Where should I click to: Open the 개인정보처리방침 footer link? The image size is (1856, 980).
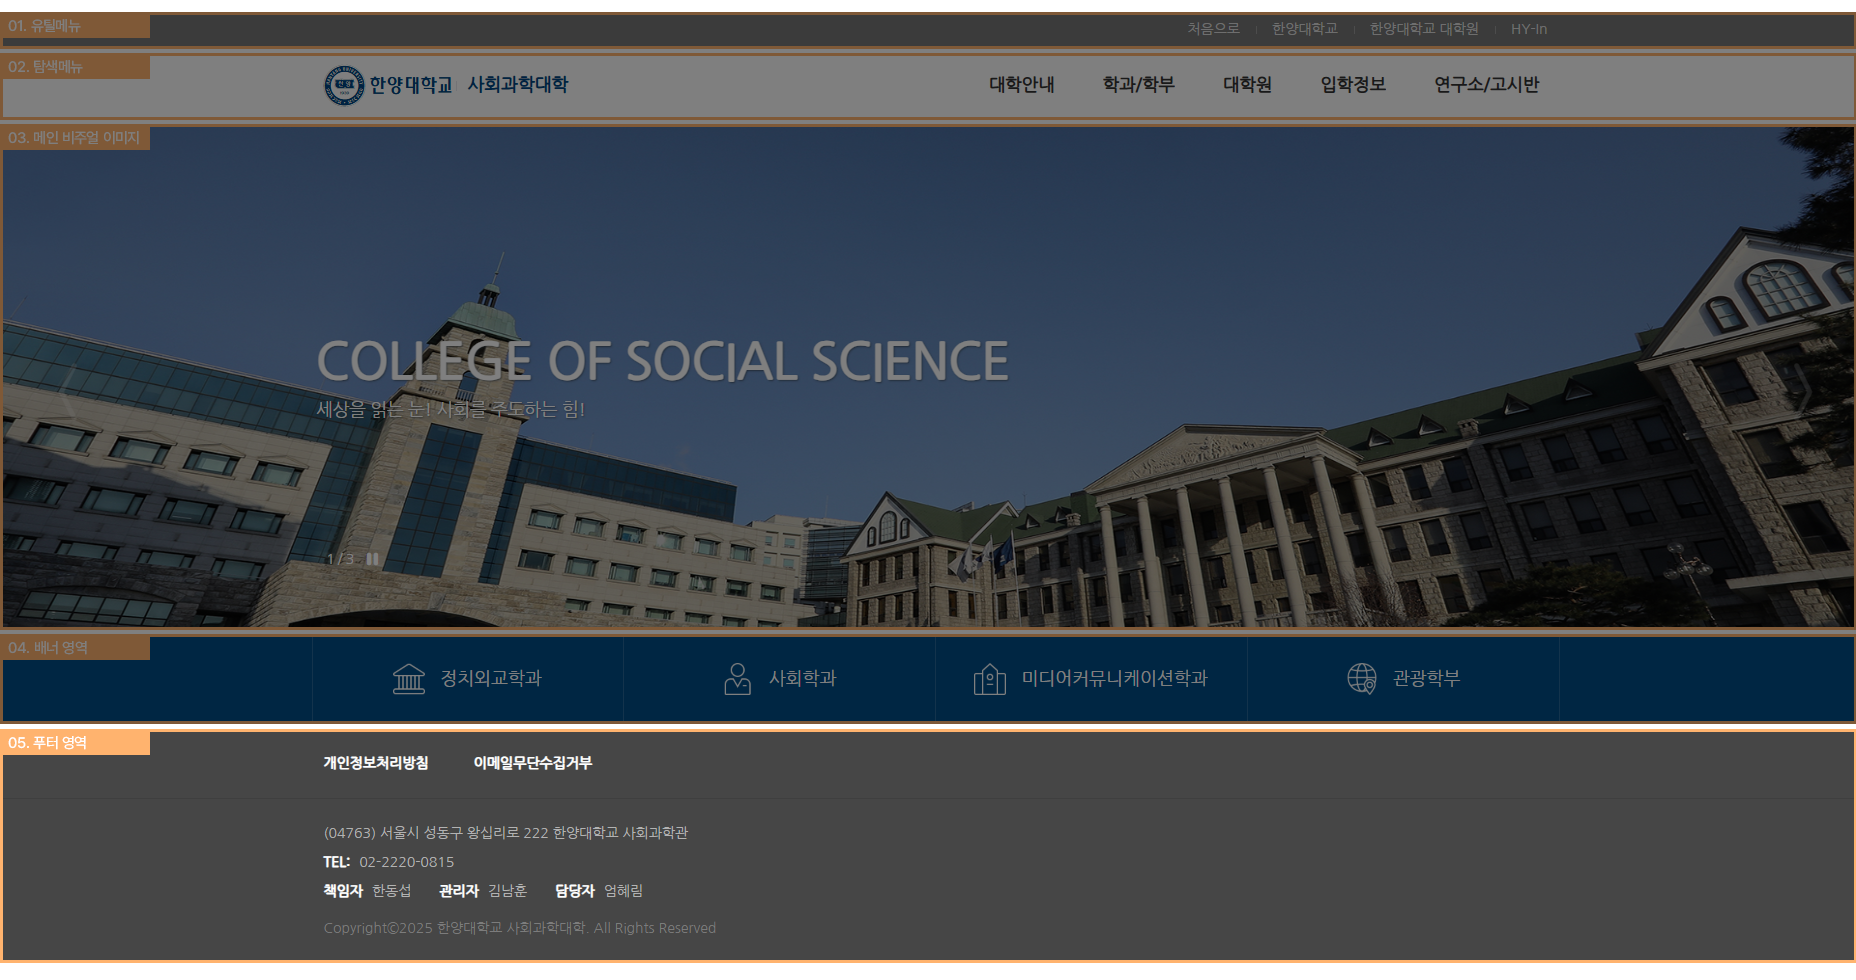coord(375,763)
